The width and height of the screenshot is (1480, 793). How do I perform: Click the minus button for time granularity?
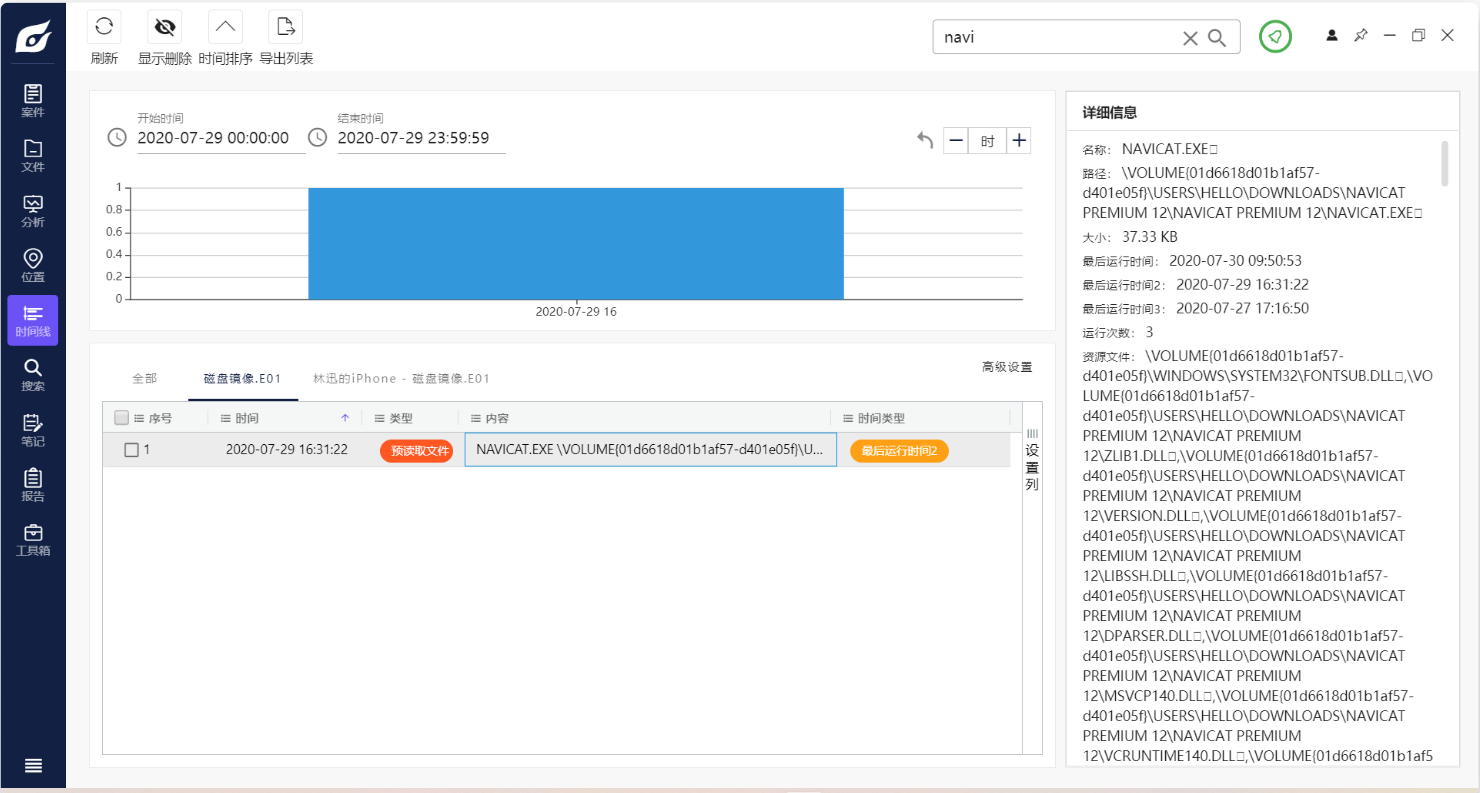[956, 141]
